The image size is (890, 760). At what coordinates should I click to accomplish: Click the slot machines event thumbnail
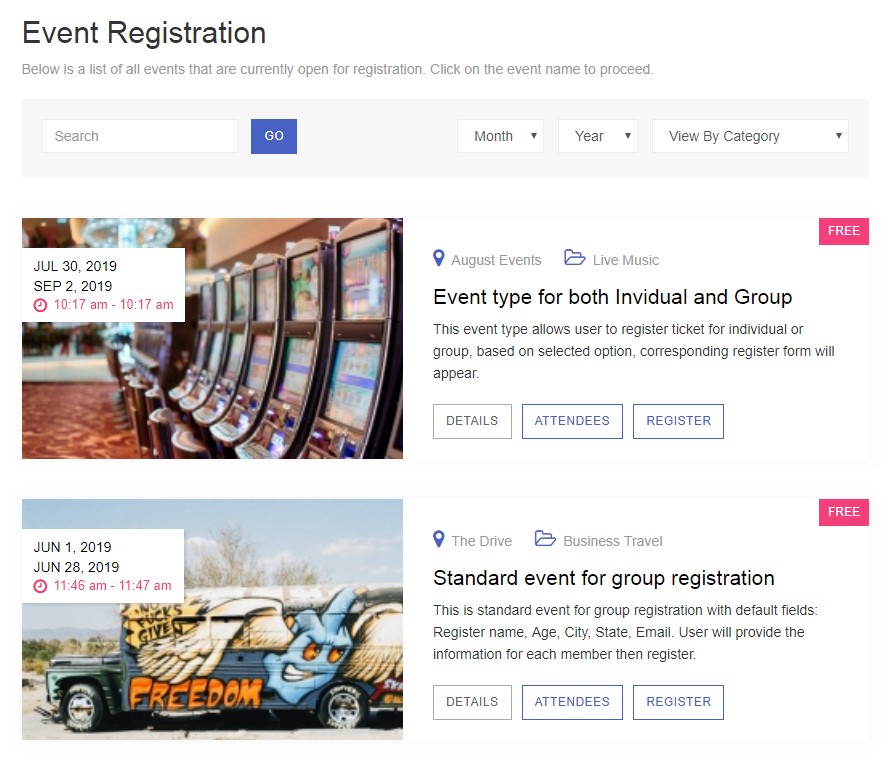(212, 338)
